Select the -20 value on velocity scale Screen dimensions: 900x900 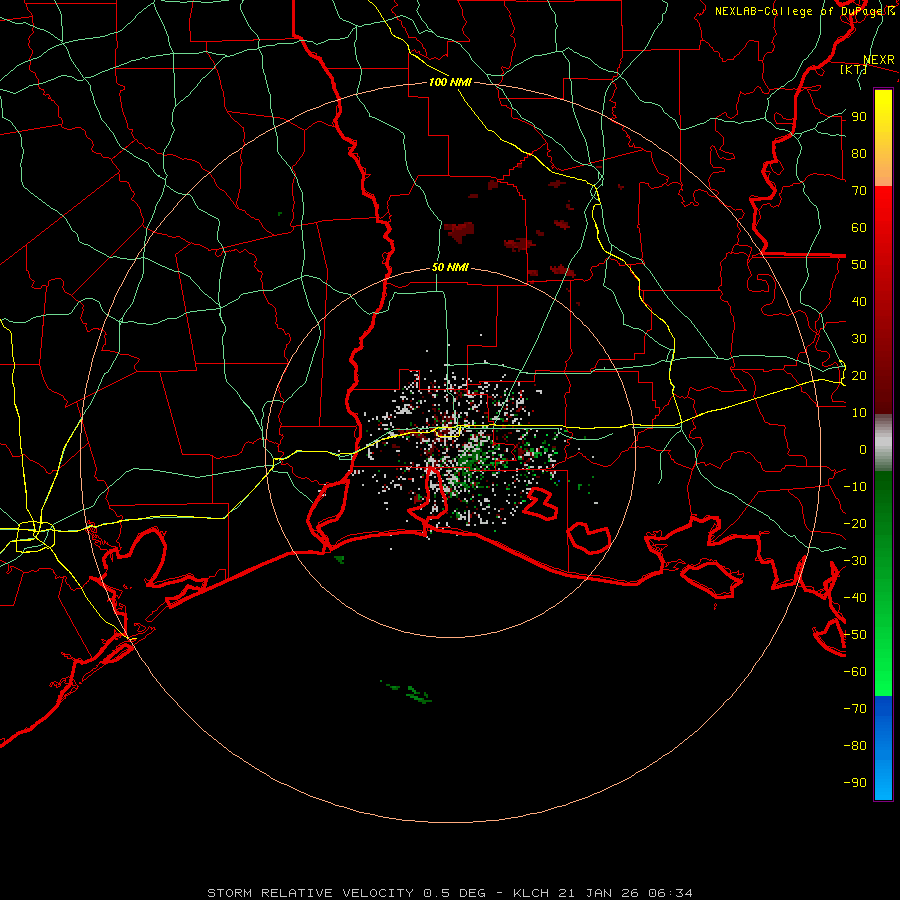855,523
